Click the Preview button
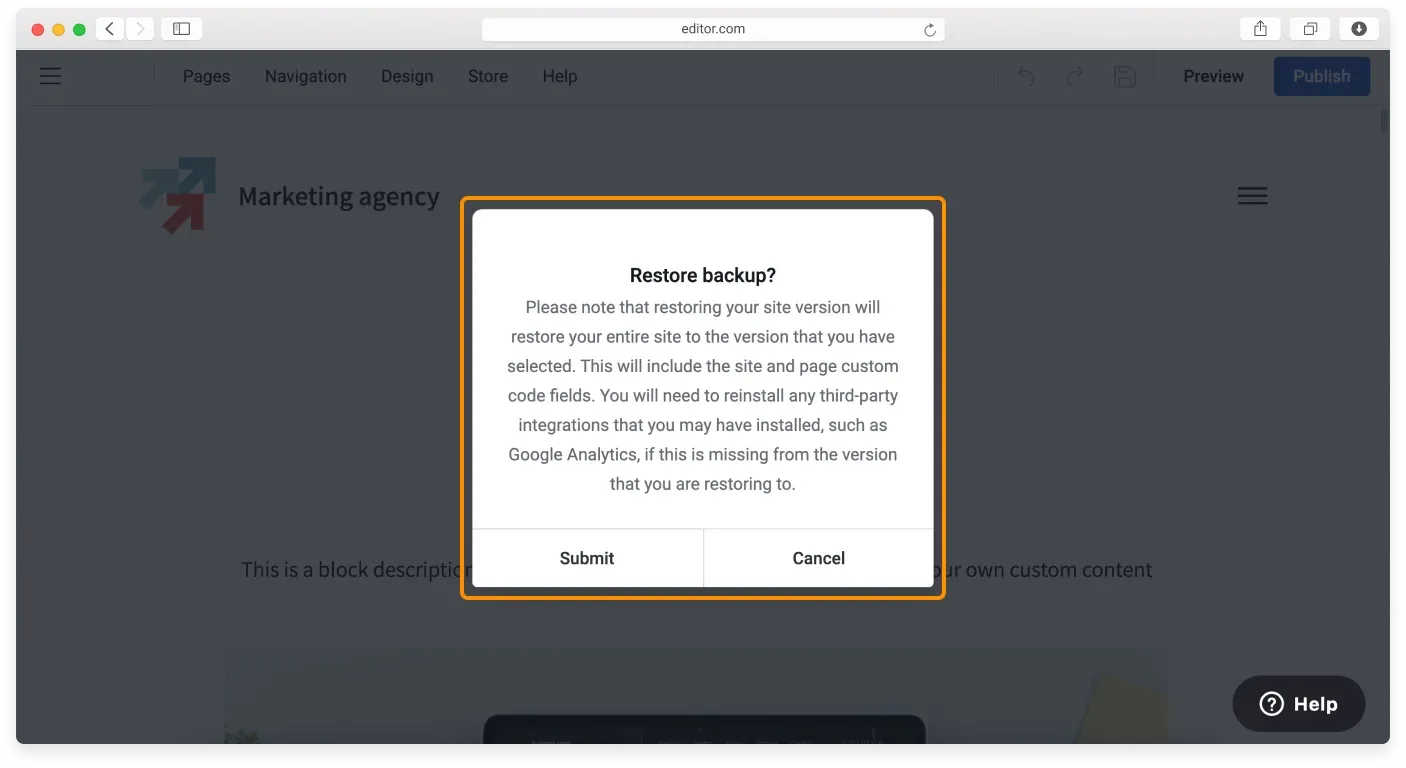 pyautogui.click(x=1214, y=76)
